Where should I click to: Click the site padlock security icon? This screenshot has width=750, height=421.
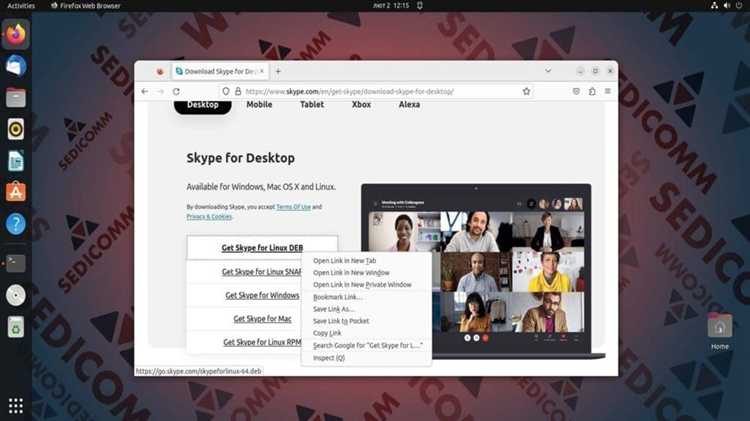click(238, 91)
